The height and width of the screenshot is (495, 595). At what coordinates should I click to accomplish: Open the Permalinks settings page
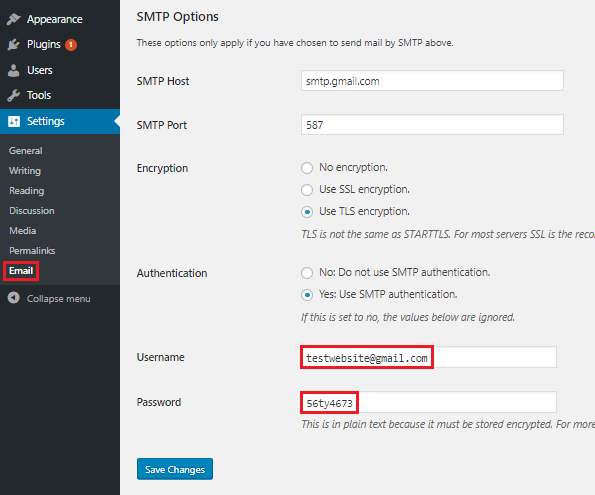(32, 251)
